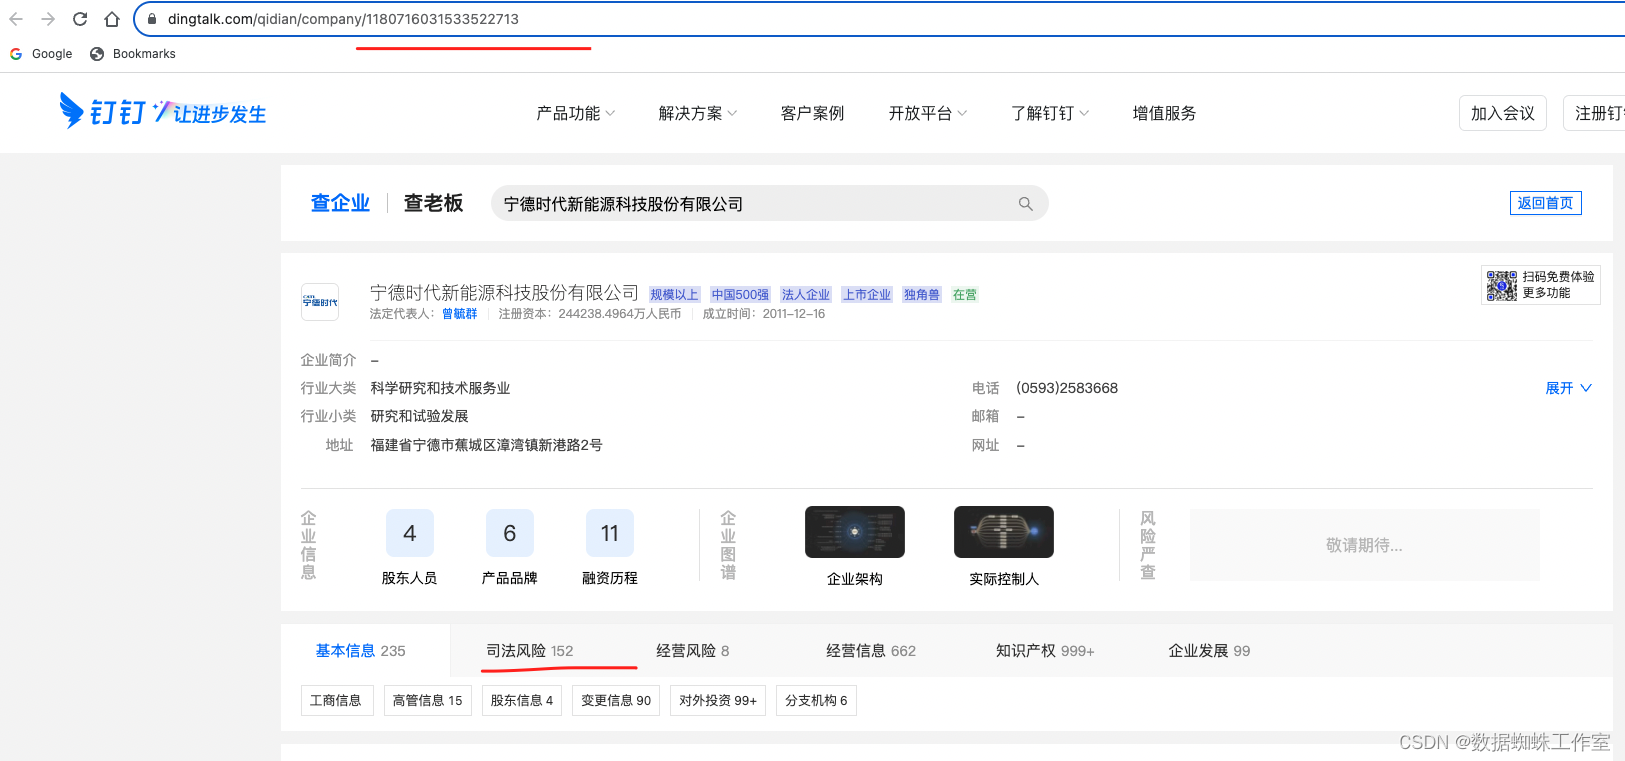Switch to 查企业 search mode

[x=340, y=203]
